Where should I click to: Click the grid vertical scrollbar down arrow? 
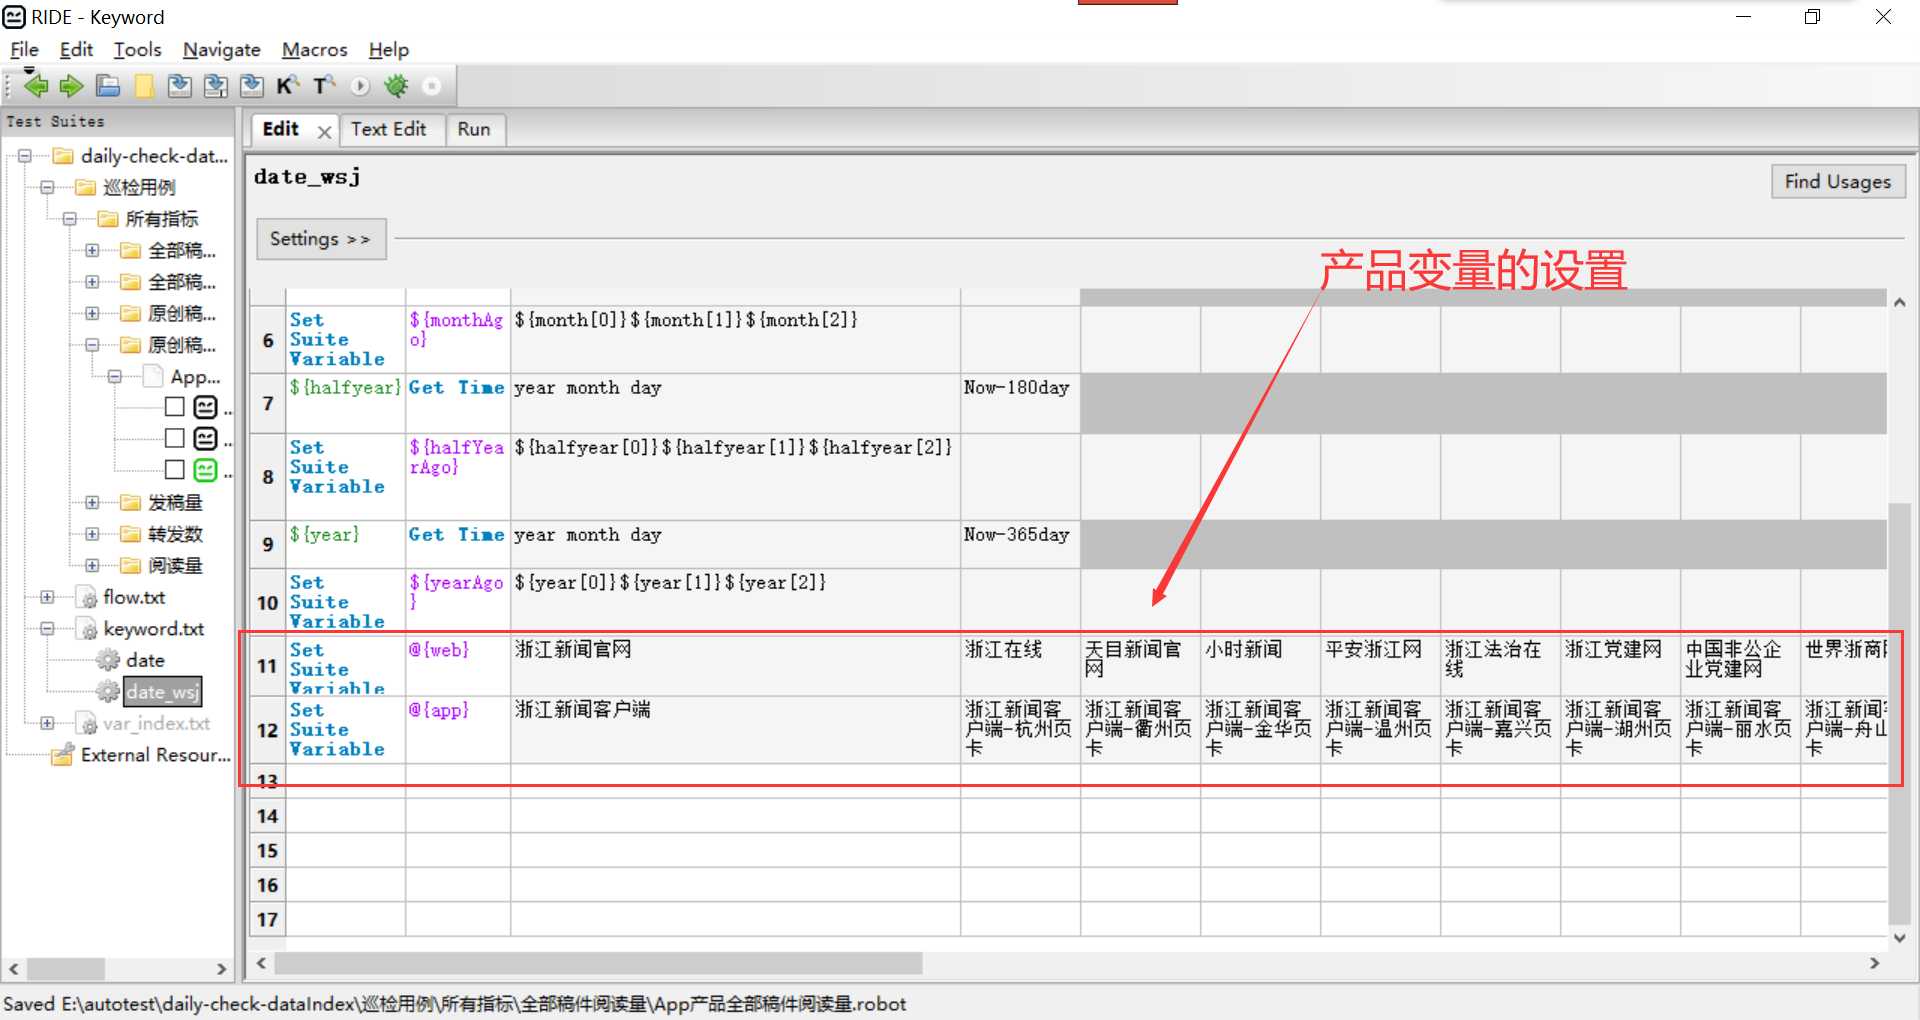pyautogui.click(x=1899, y=938)
